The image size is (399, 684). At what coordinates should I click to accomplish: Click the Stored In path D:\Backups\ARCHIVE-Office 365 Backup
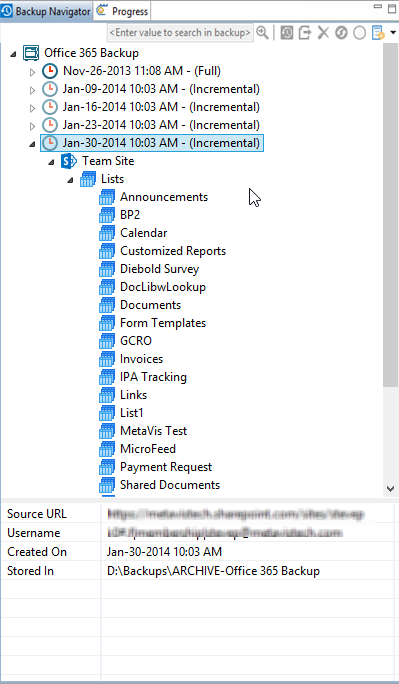coord(213,571)
